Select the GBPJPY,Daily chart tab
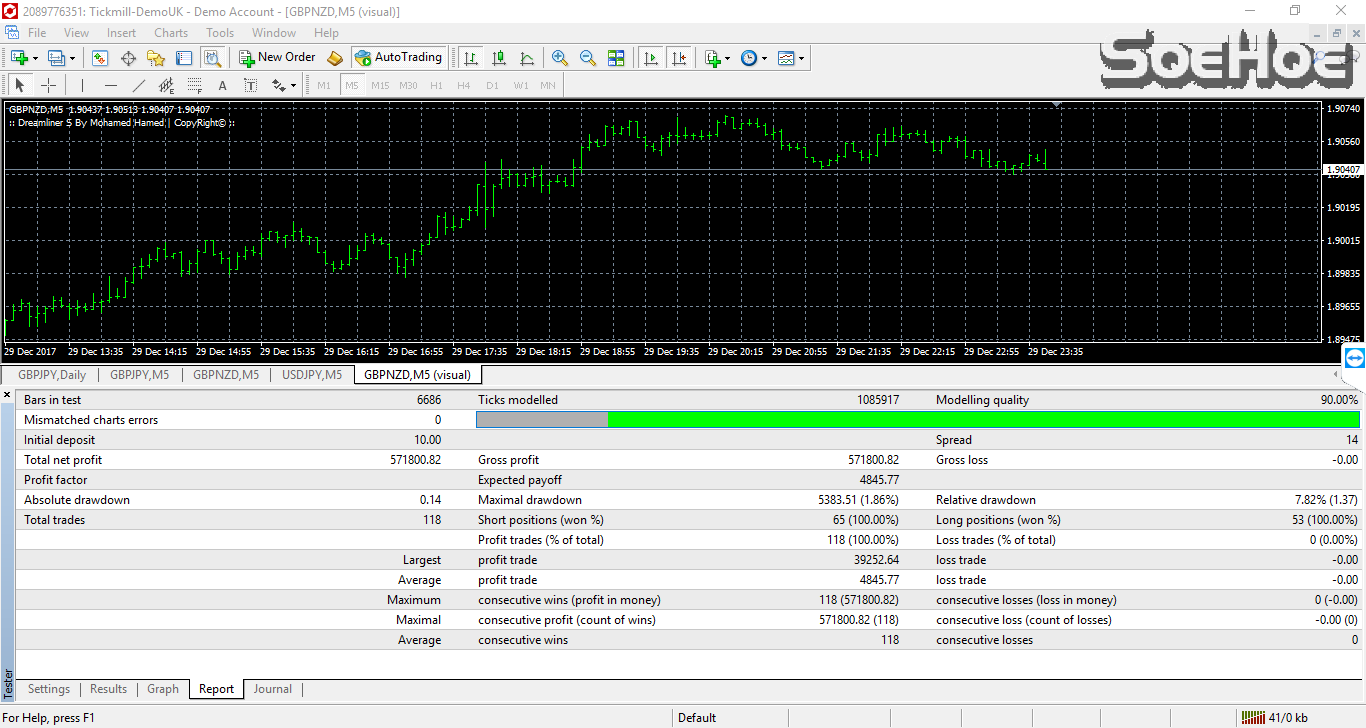The width and height of the screenshot is (1366, 728). 52,375
